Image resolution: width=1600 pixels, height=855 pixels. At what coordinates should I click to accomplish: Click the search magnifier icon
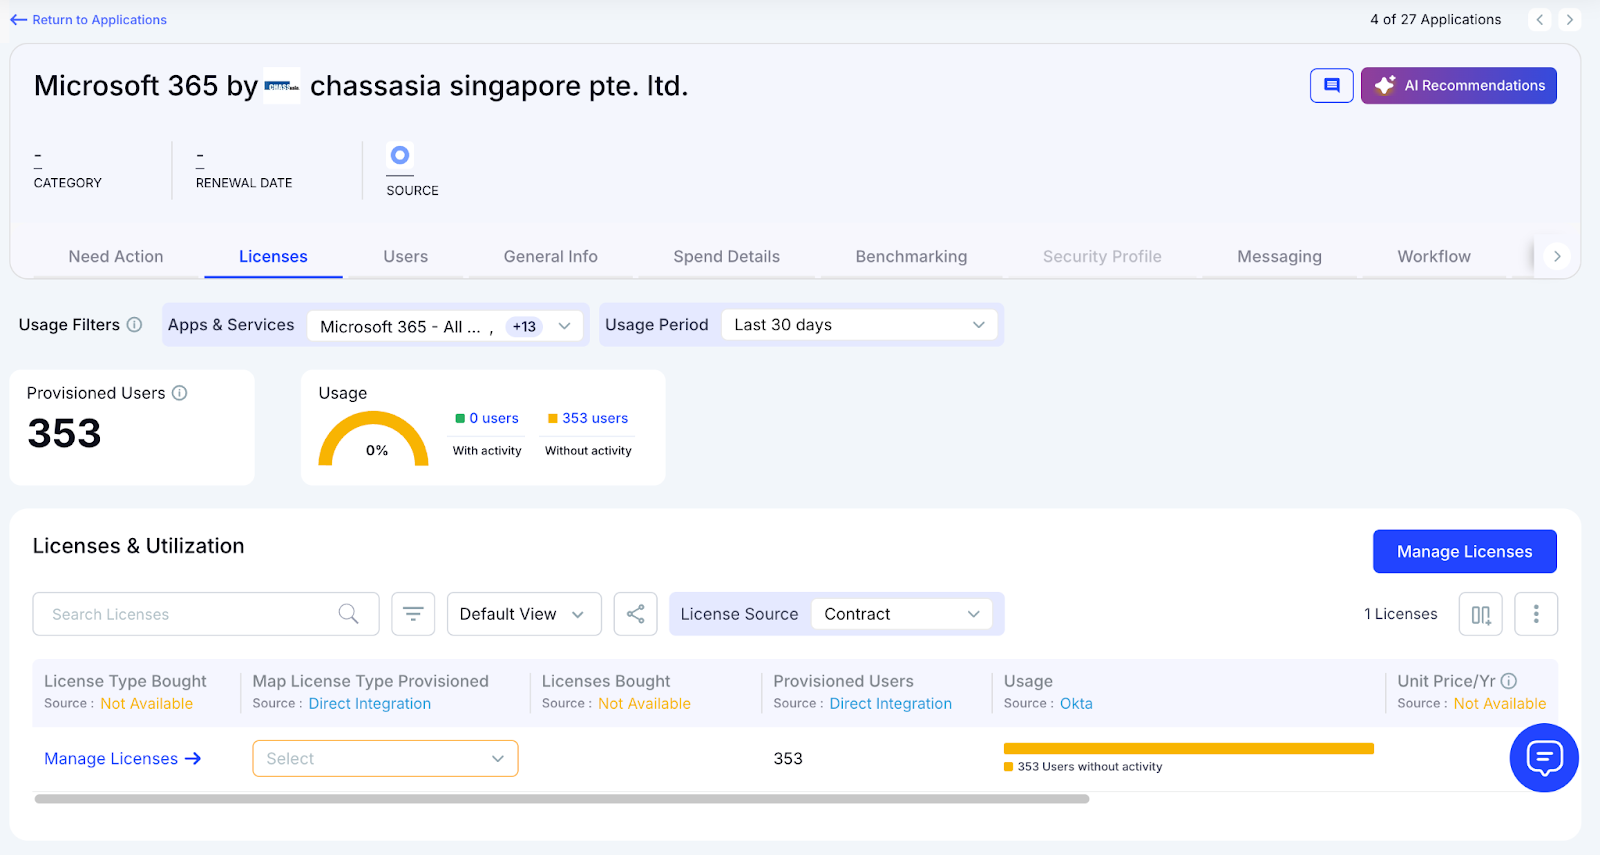pyautogui.click(x=348, y=614)
